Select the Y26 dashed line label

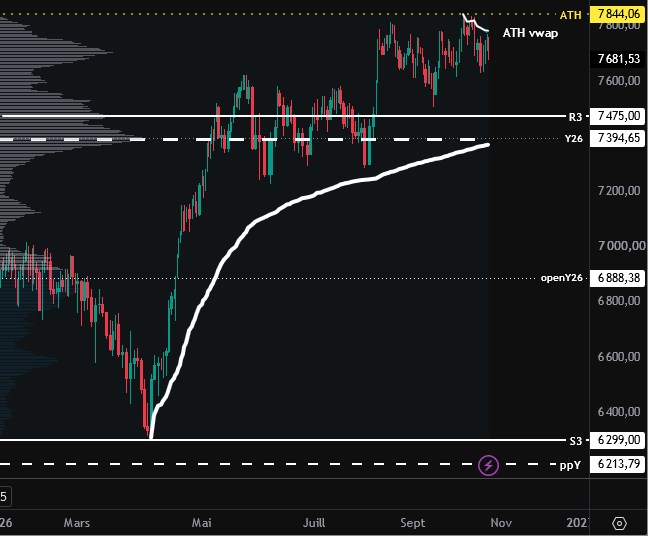(574, 138)
